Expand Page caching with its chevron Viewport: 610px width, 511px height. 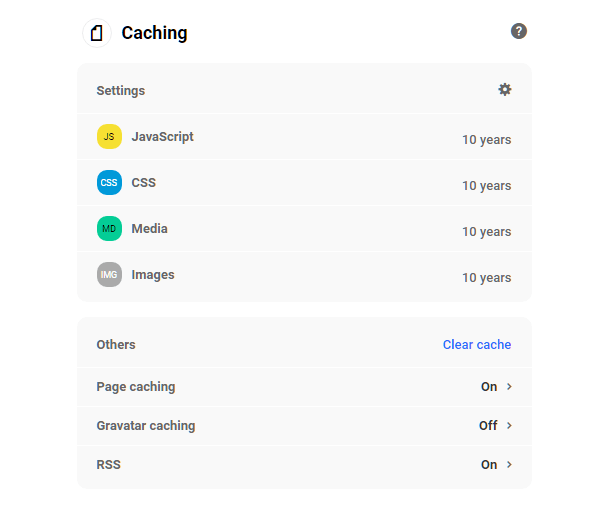509,387
